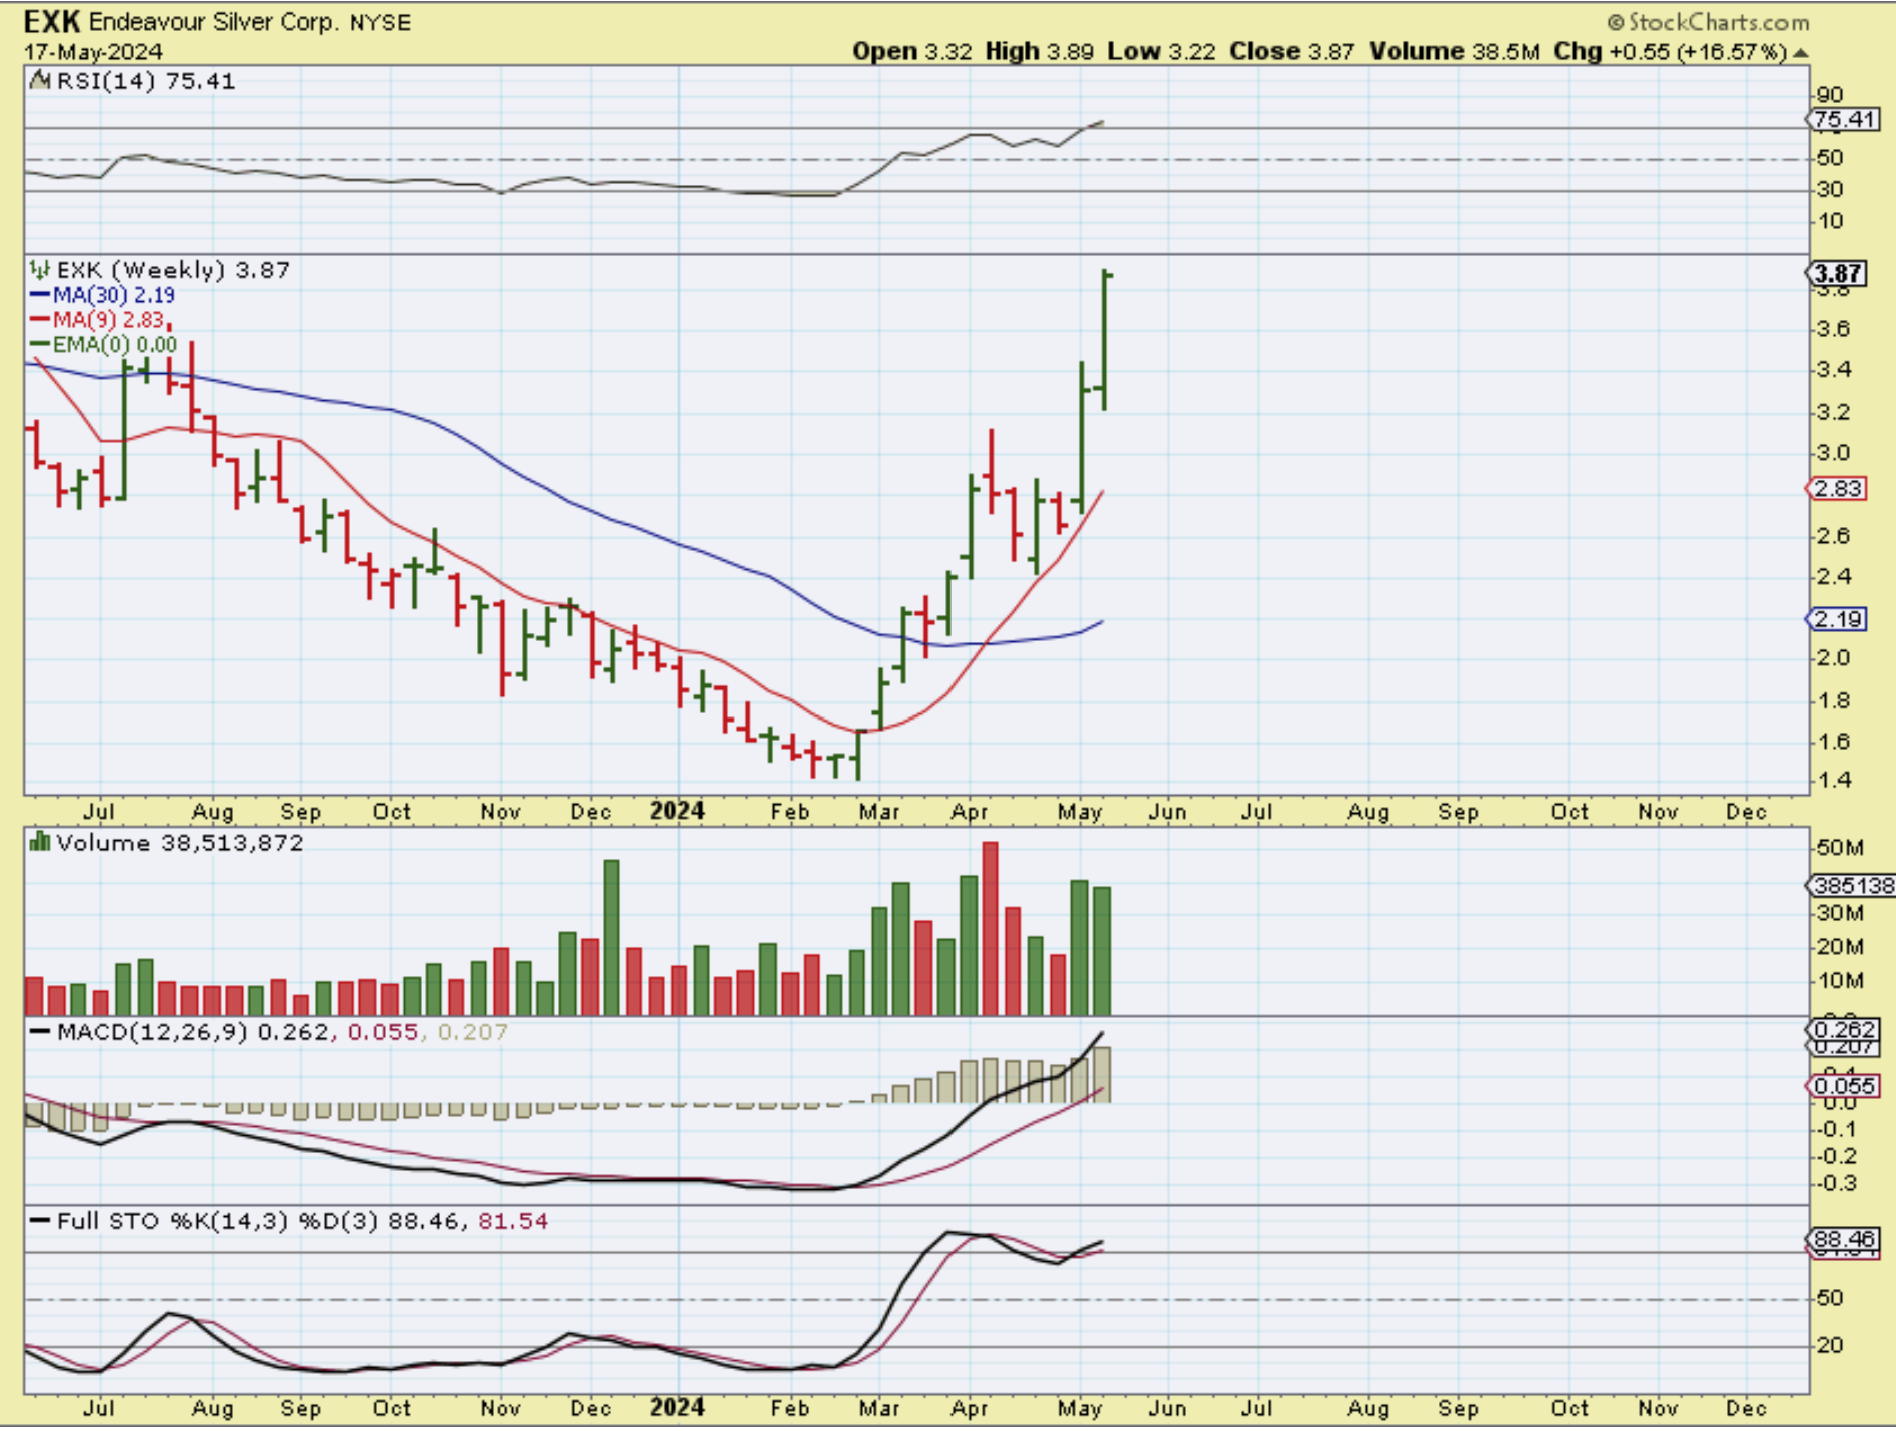
Task: Select the green EMA(0) legend line
Action: click(x=40, y=345)
